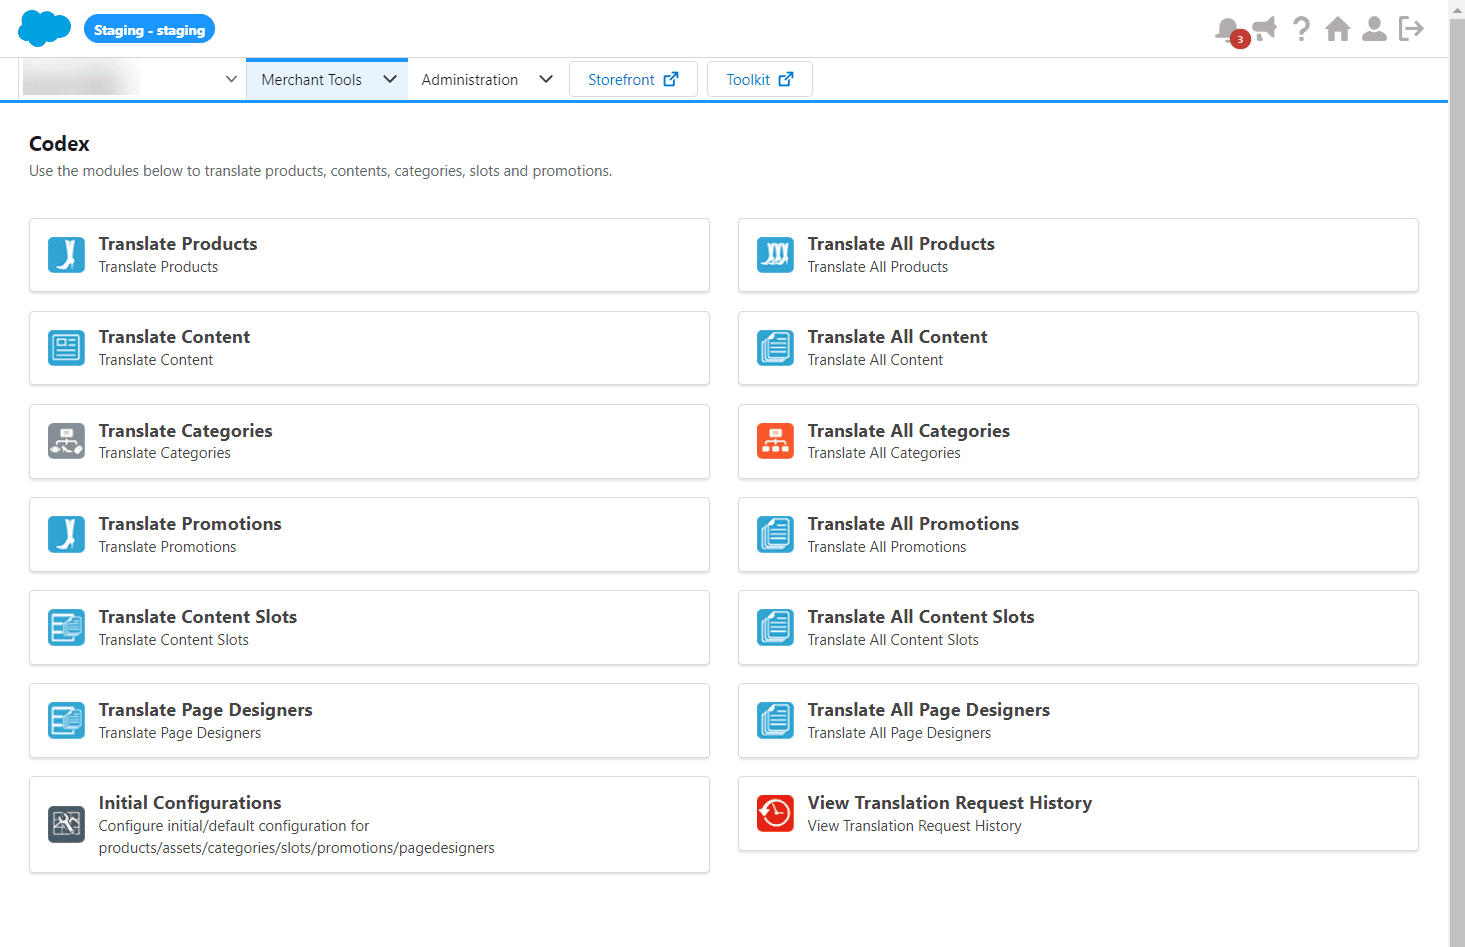Click subtitle 'View Translation Request History'
1465x947 pixels.
(x=915, y=826)
